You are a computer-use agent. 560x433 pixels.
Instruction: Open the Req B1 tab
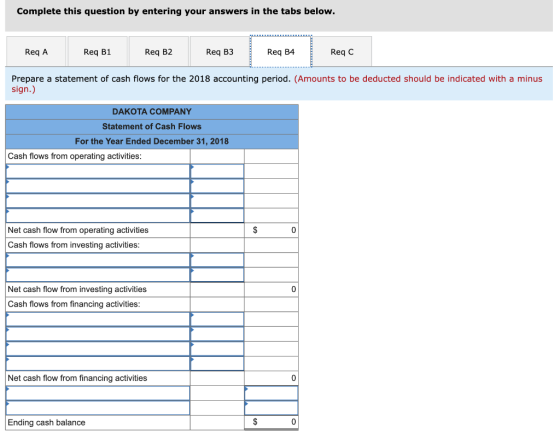point(98,51)
